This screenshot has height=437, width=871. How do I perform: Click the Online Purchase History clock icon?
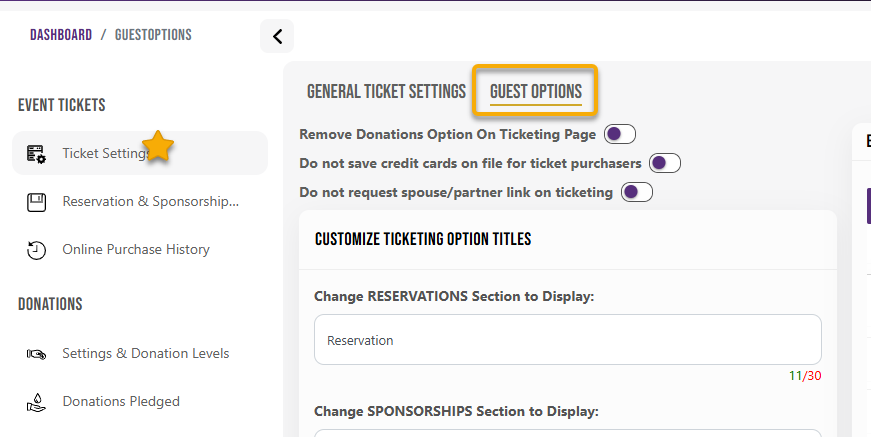pos(36,250)
